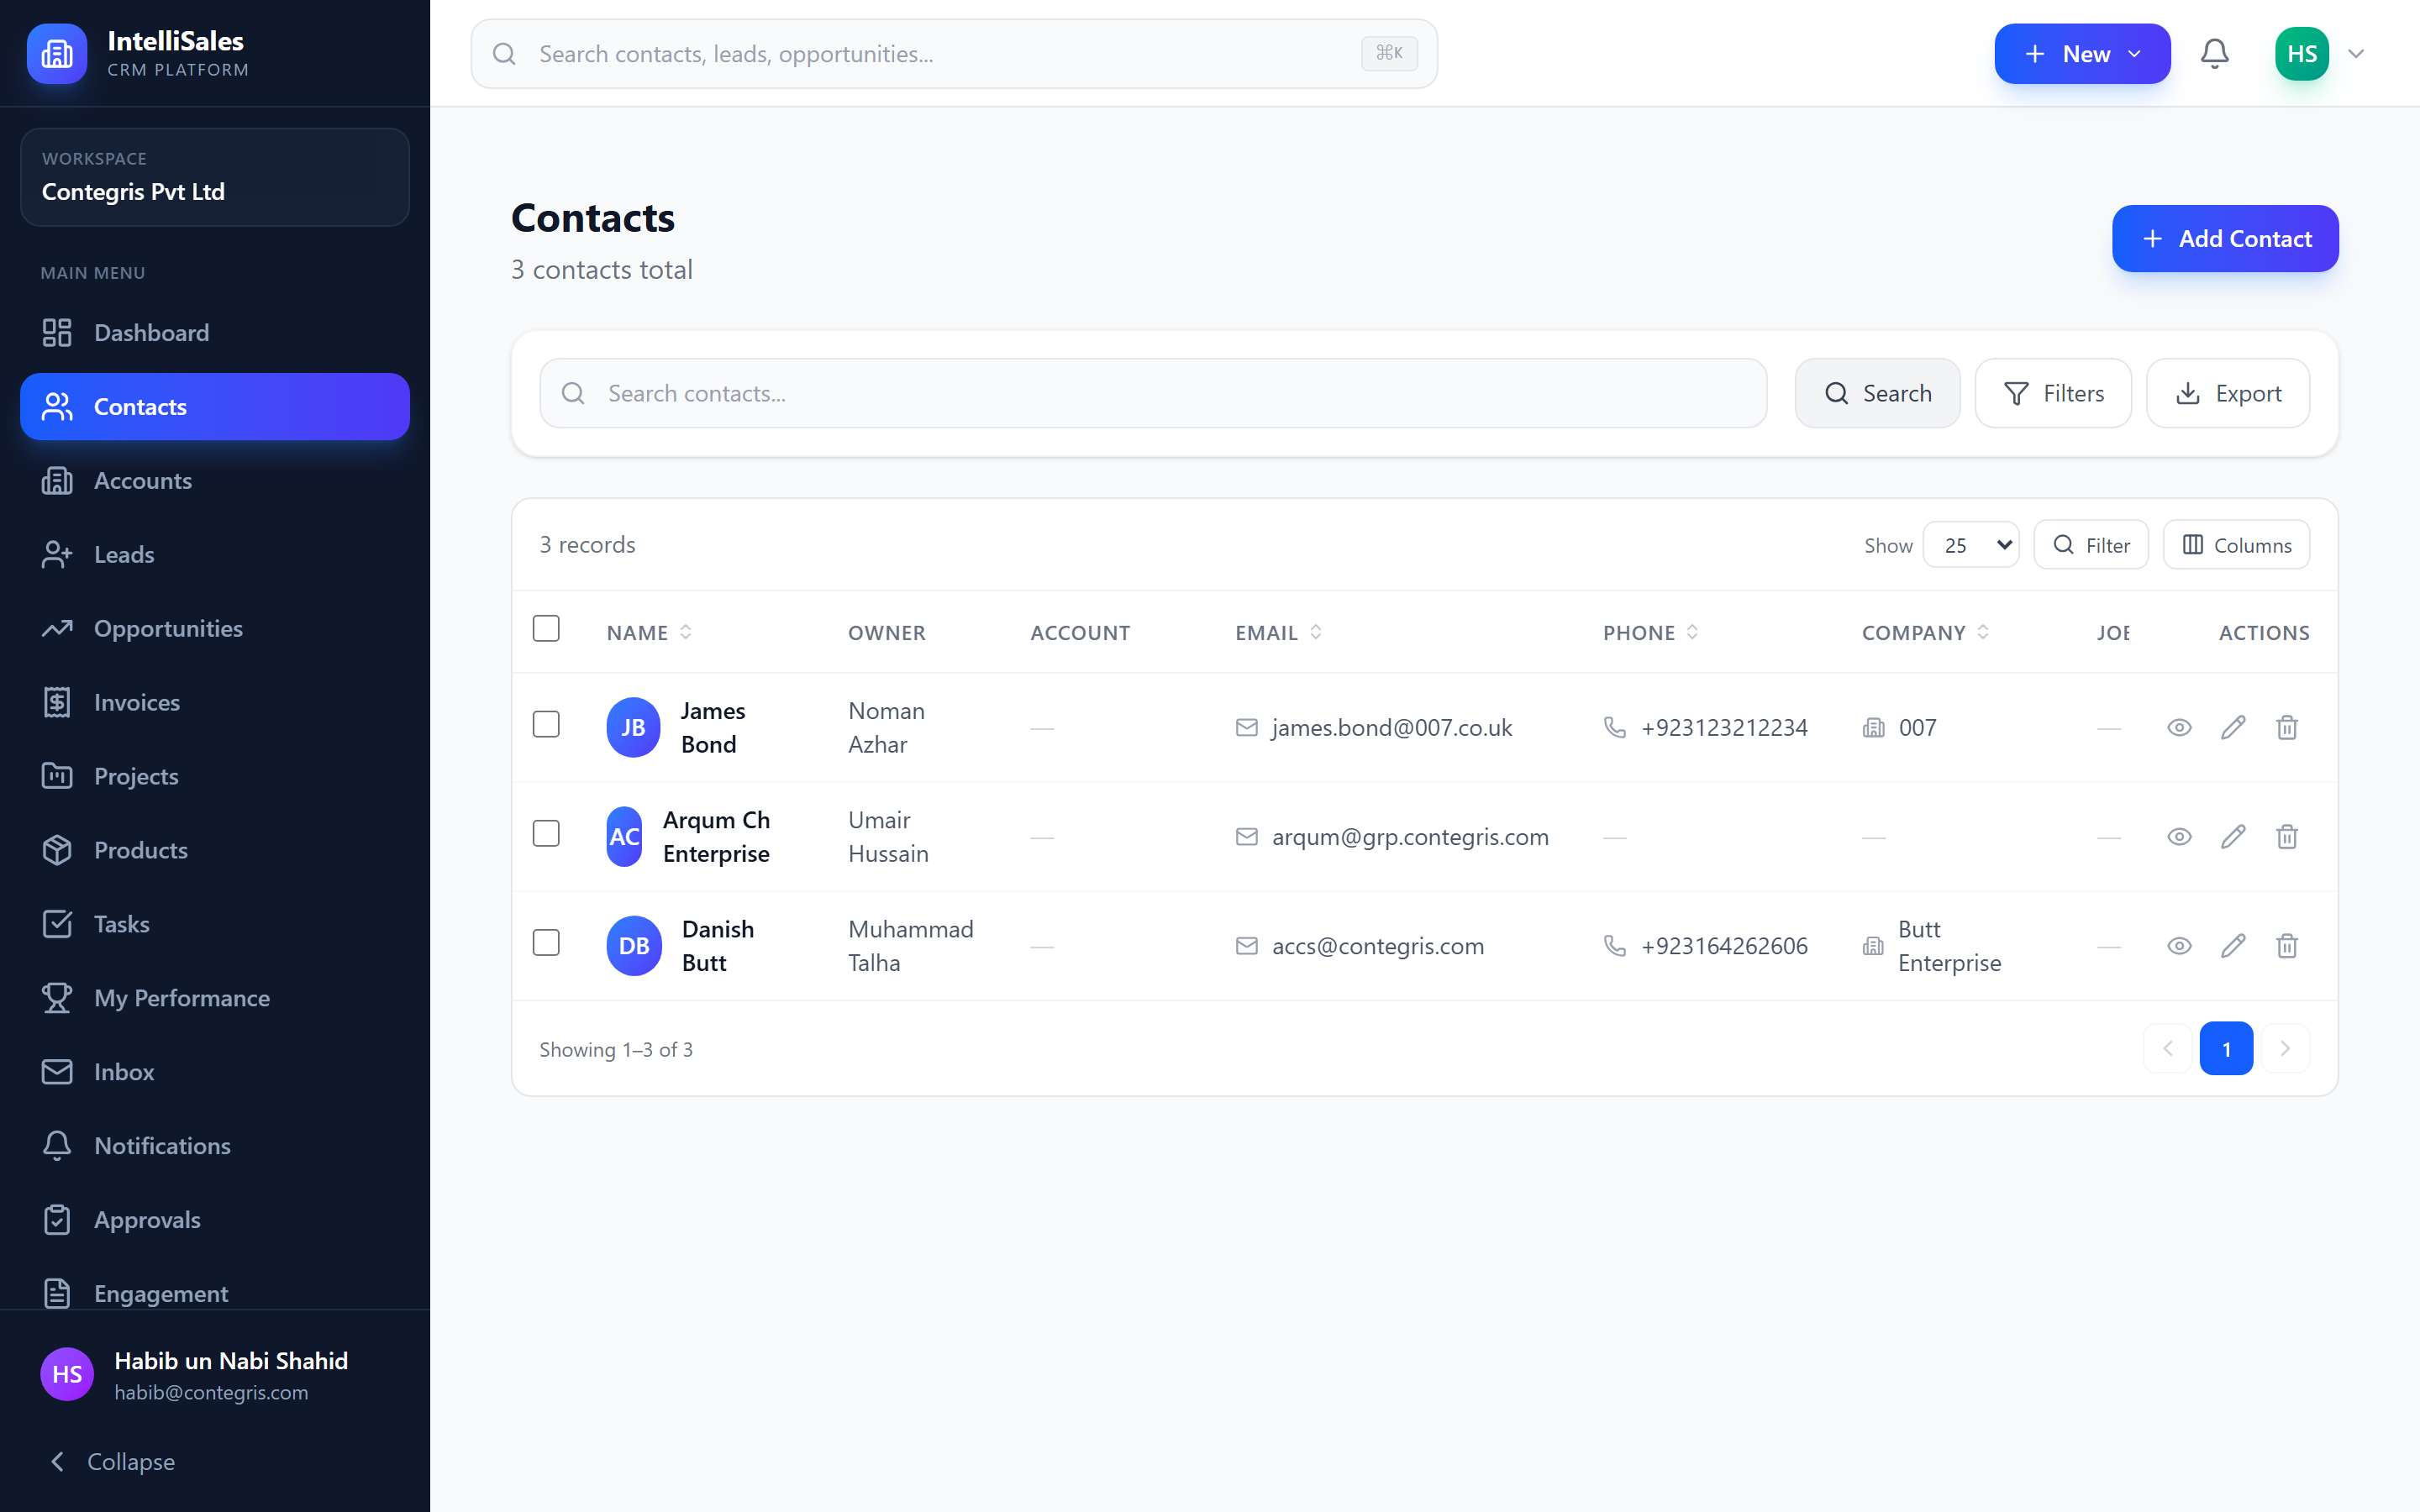
Task: Expand the user menu chevron in top bar
Action: 2356,54
